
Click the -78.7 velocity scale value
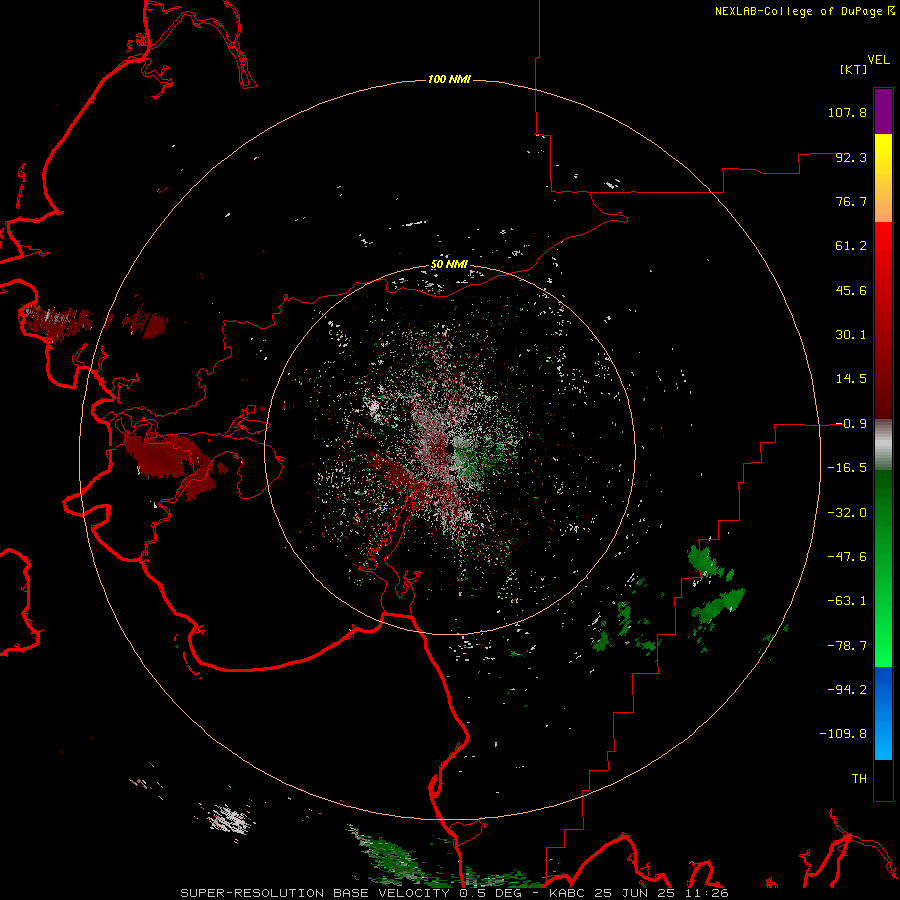pyautogui.click(x=847, y=646)
